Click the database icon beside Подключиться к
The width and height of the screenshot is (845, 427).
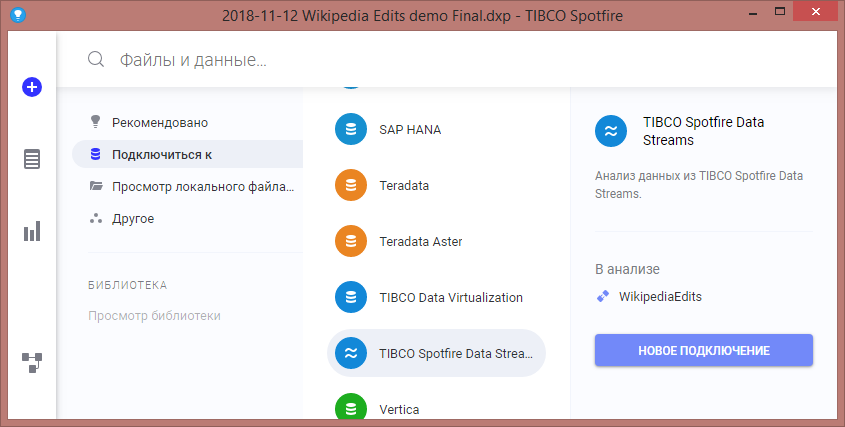pyautogui.click(x=95, y=155)
